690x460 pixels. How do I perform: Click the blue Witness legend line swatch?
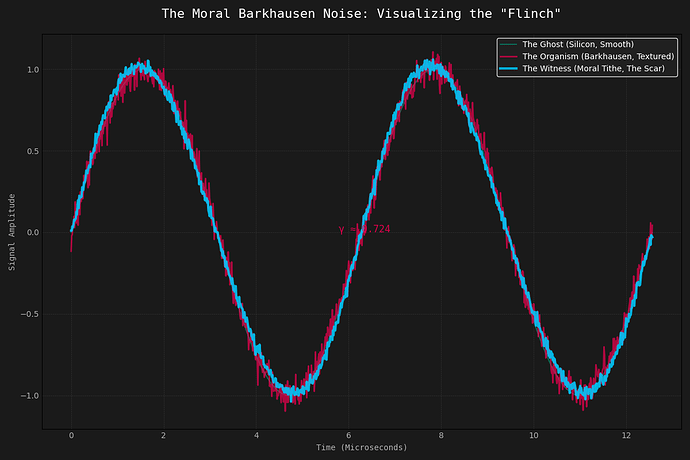[509, 68]
